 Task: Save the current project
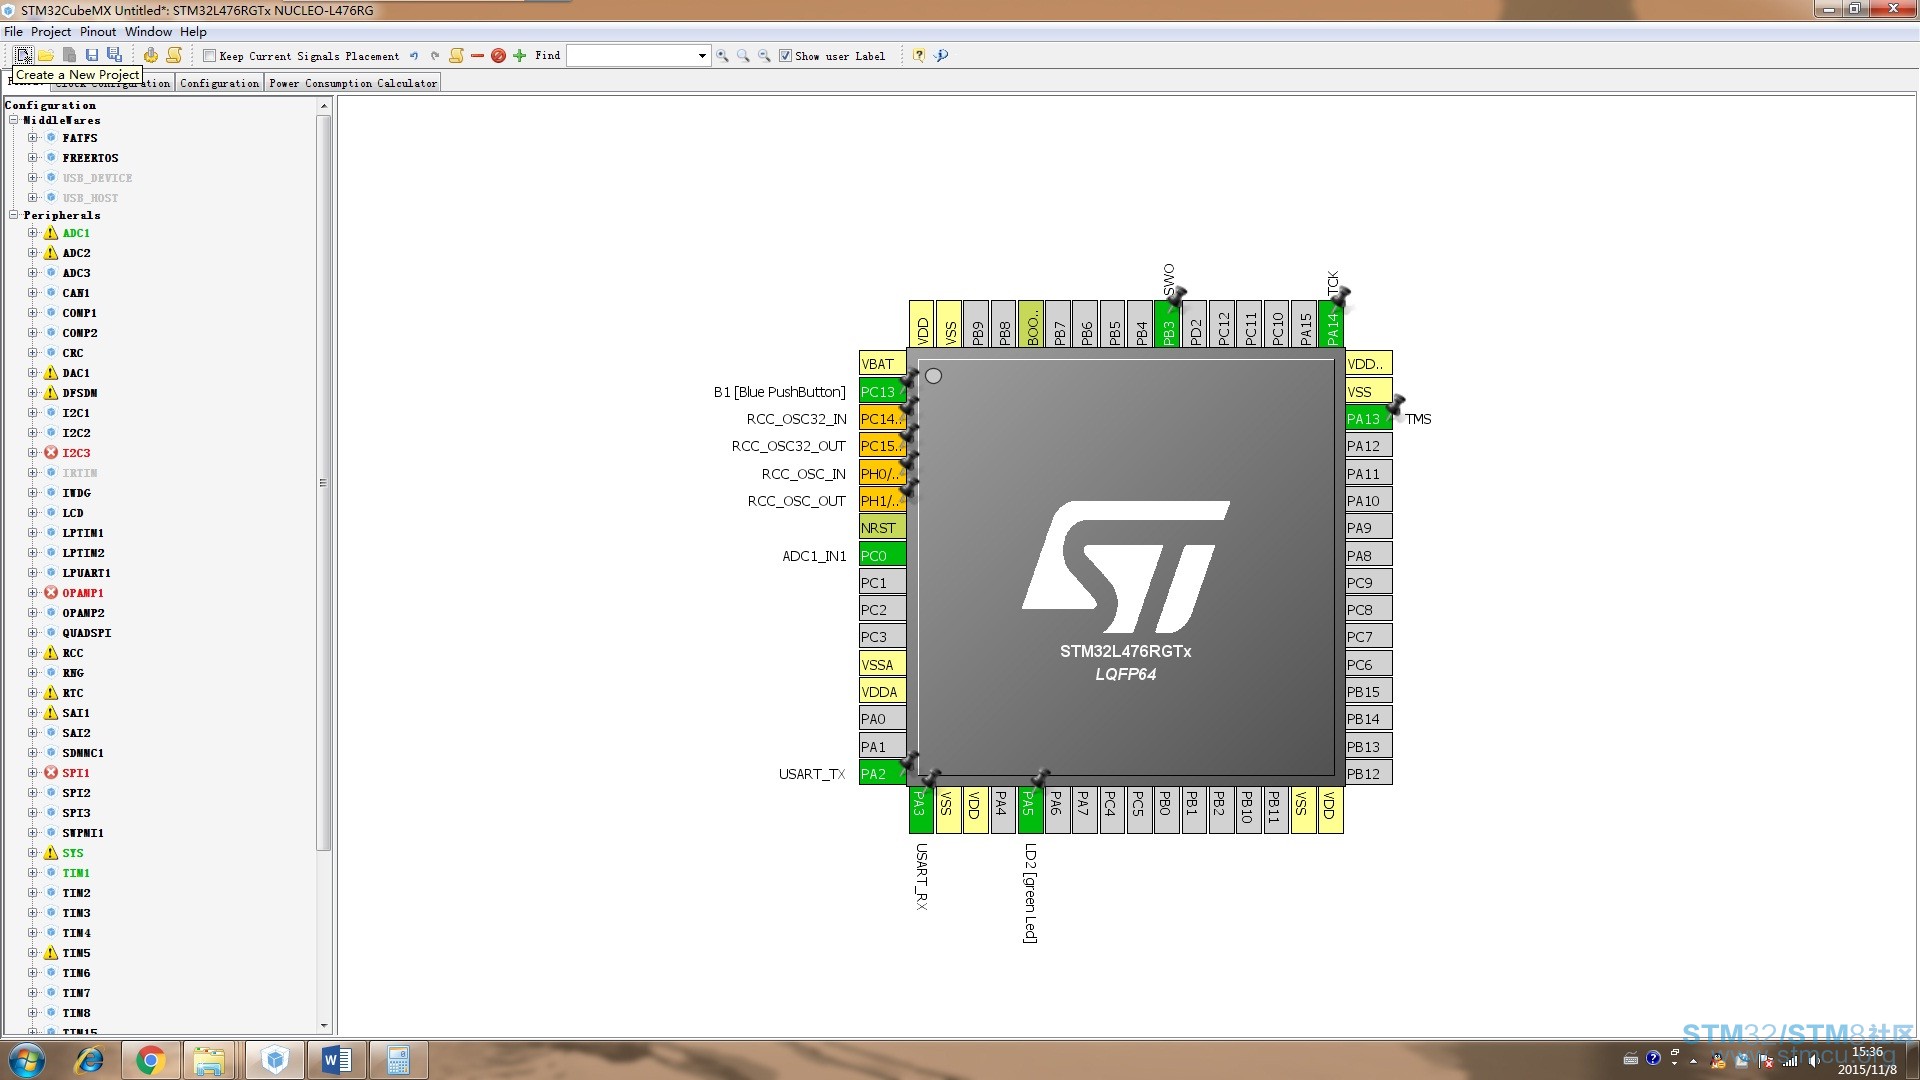click(x=92, y=55)
